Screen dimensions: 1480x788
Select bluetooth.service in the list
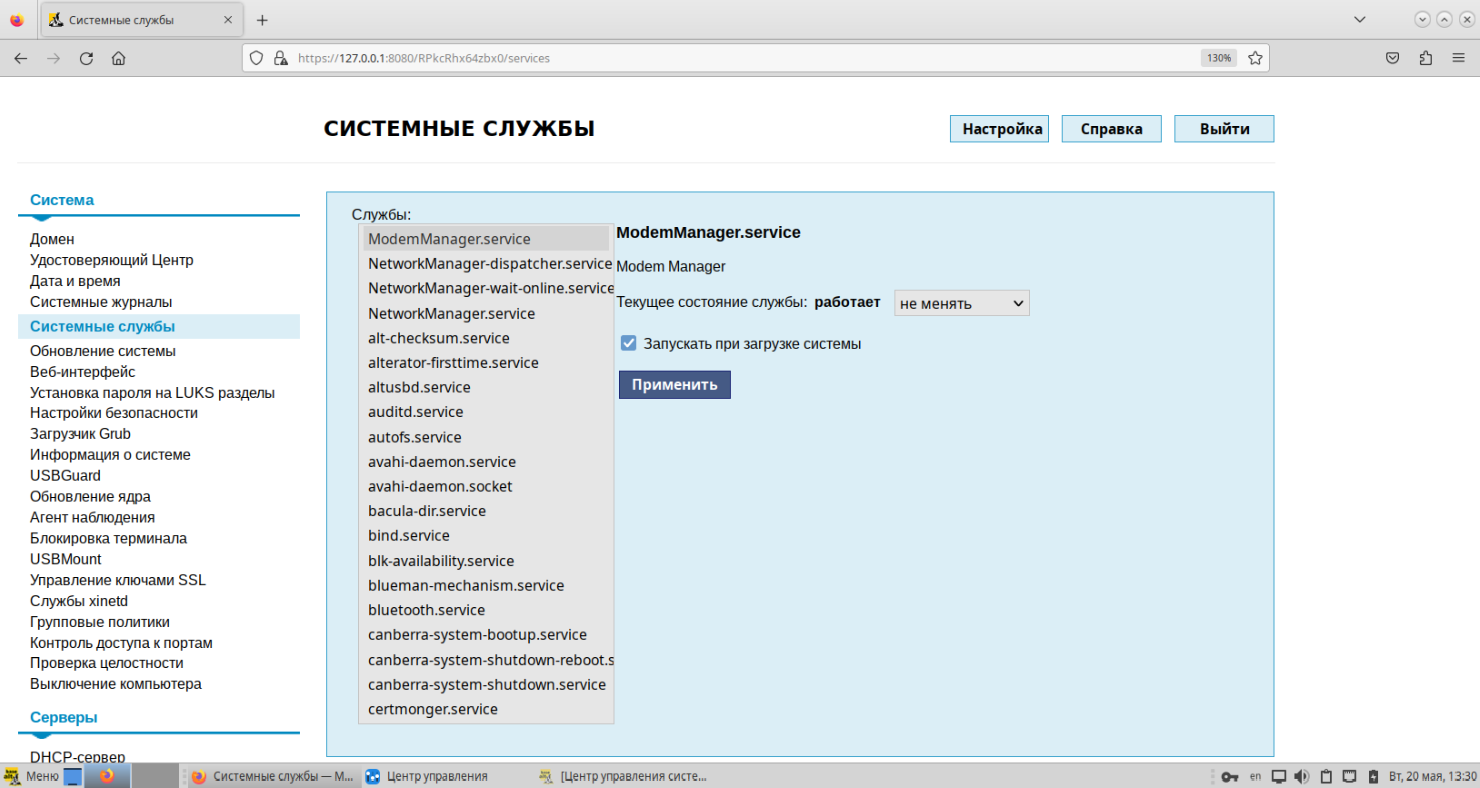pos(487,610)
